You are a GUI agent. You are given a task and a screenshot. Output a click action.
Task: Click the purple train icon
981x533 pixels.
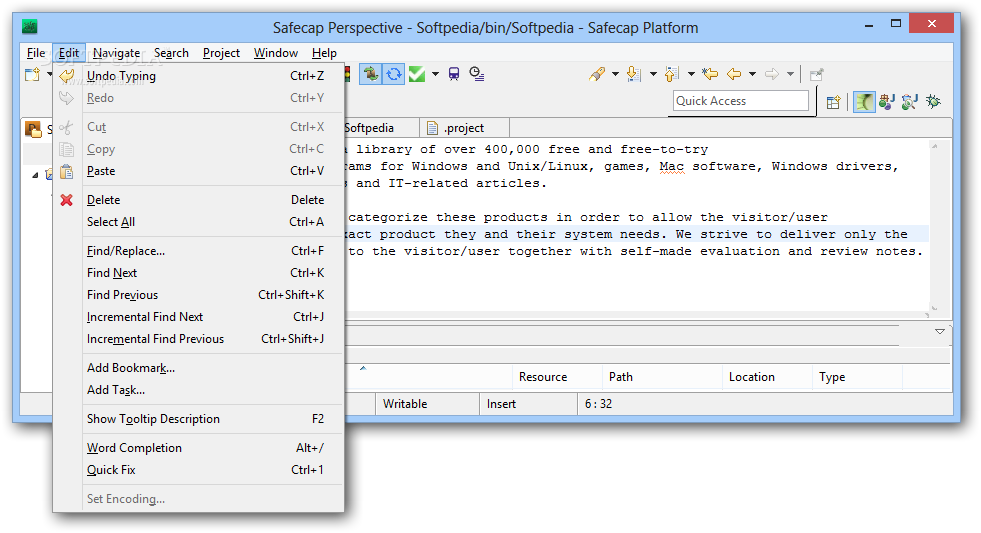click(454, 74)
